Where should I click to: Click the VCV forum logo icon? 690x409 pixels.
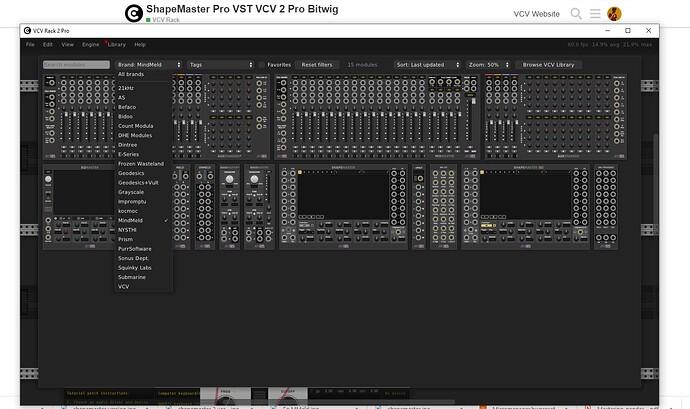point(134,13)
